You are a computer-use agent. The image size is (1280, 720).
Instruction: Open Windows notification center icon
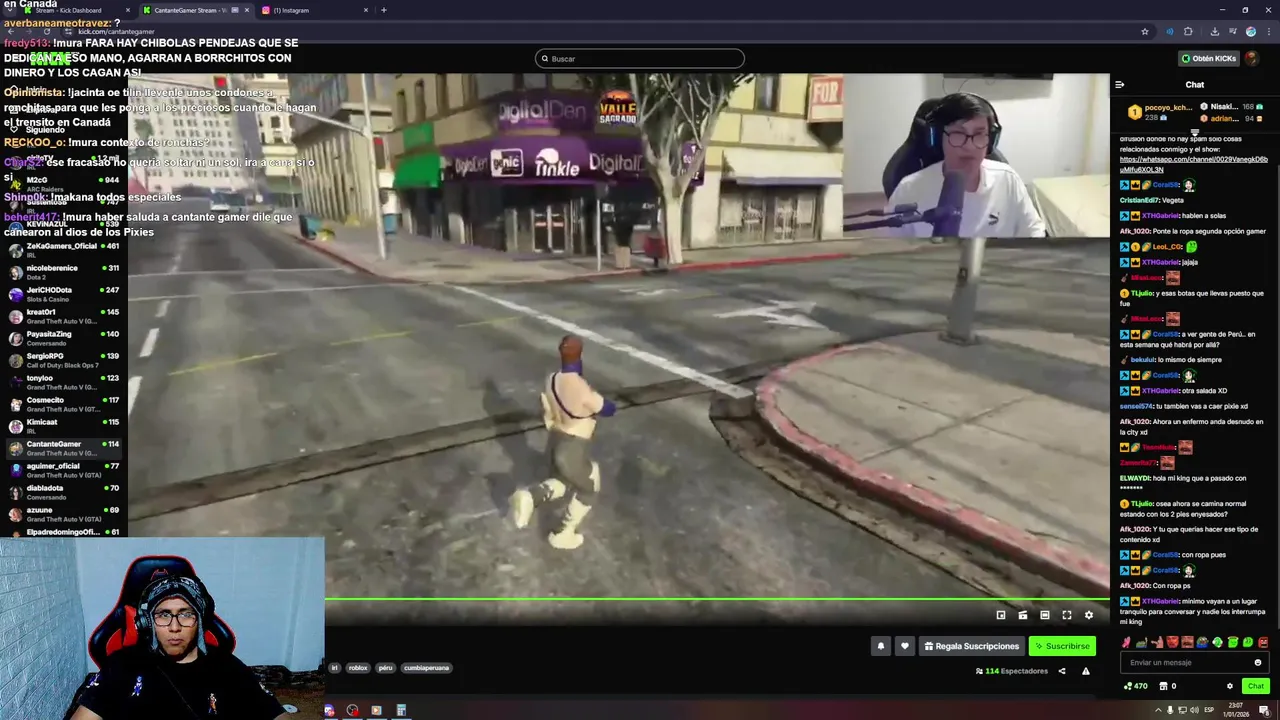tap(1265, 711)
